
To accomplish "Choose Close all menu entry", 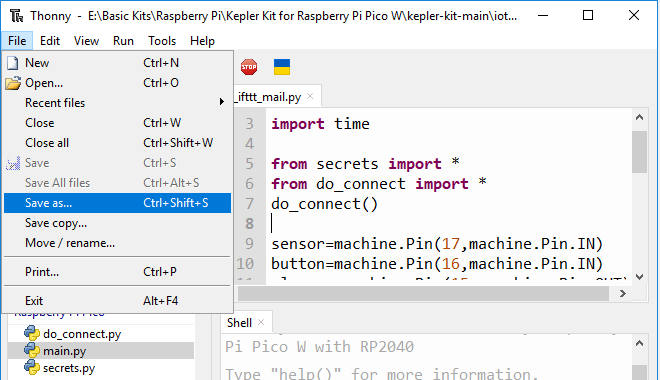I will 117,143.
